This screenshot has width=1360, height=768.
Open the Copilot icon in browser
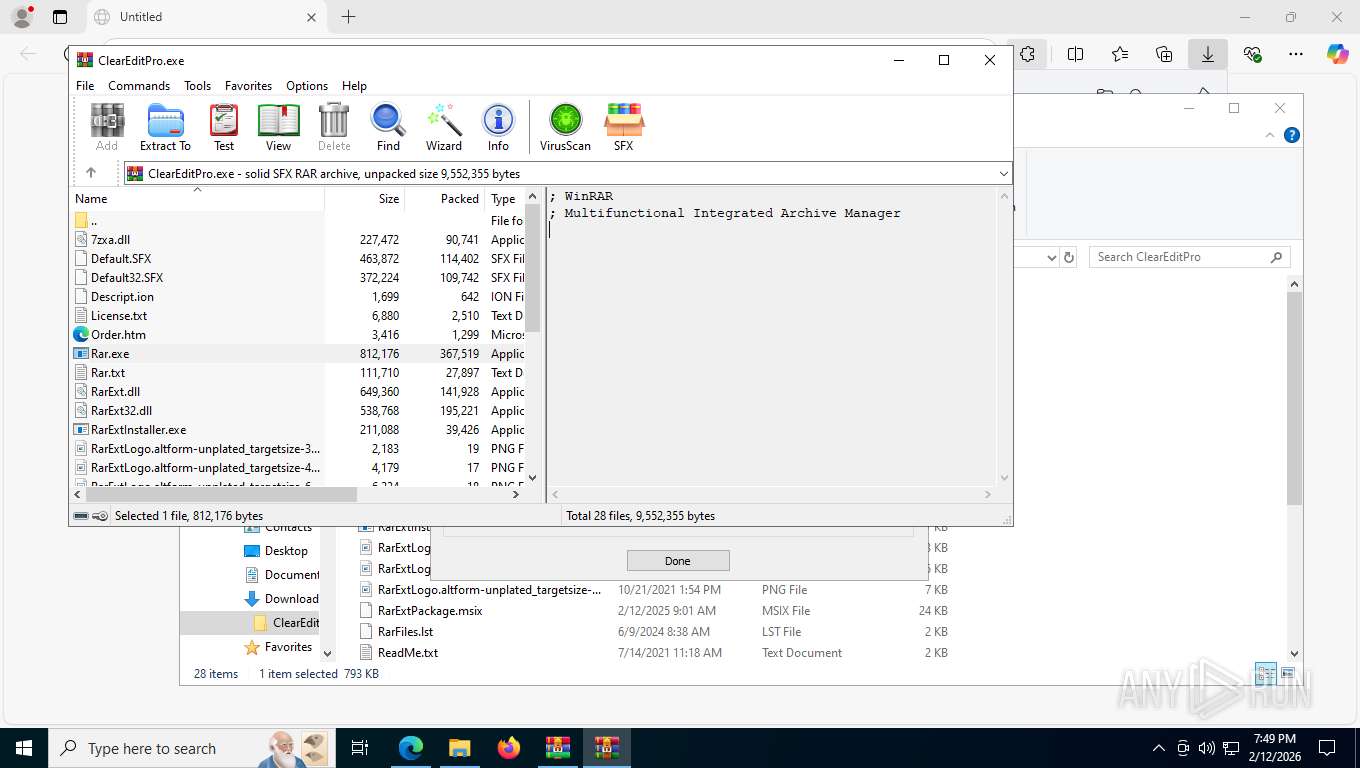tap(1338, 54)
